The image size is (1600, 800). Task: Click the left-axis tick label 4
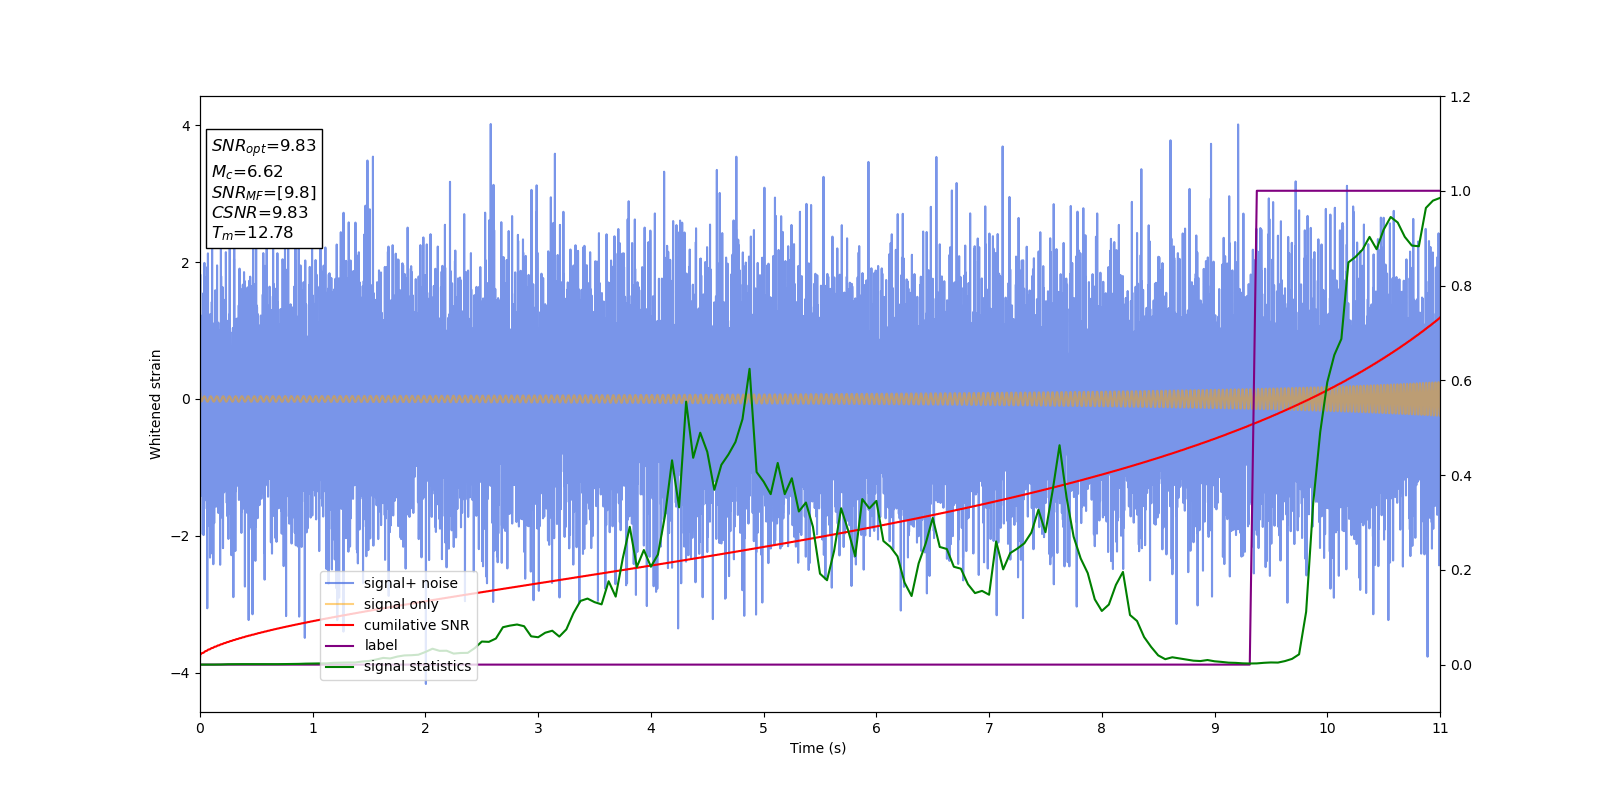pos(185,126)
